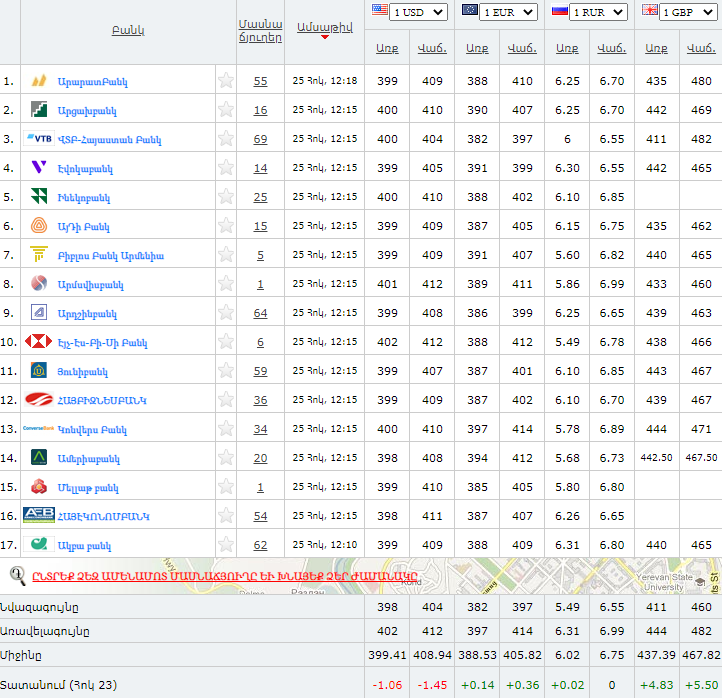Open the VTB bank name link

point(109,140)
